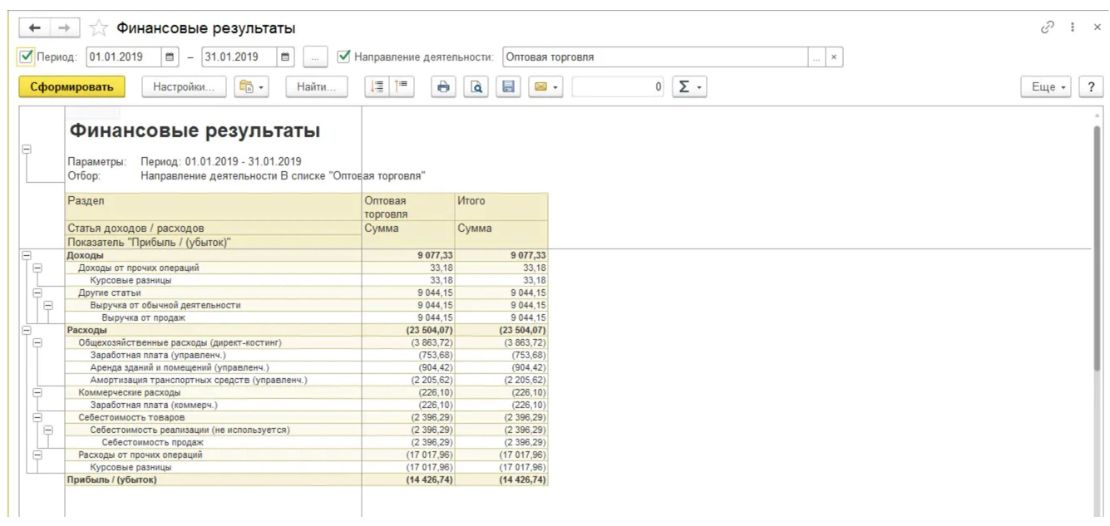Open the sum Σ dropdown
Screen dimensions: 1110x526
pos(688,88)
